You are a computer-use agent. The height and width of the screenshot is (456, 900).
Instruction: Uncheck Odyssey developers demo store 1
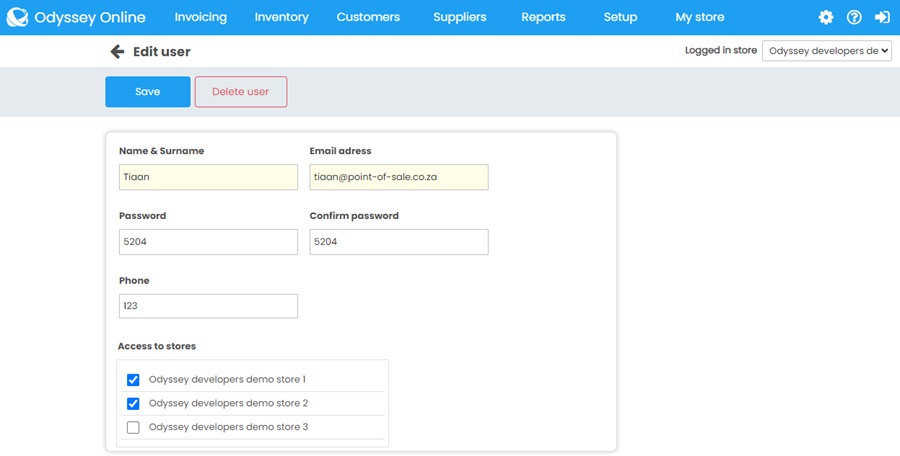[133, 380]
